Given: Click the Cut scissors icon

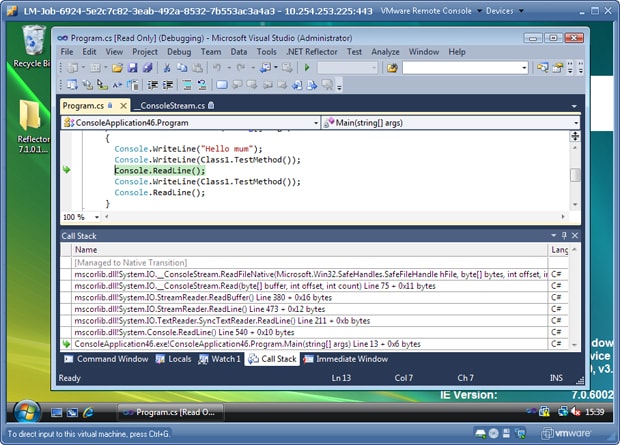Looking at the screenshot, I should click(167, 68).
